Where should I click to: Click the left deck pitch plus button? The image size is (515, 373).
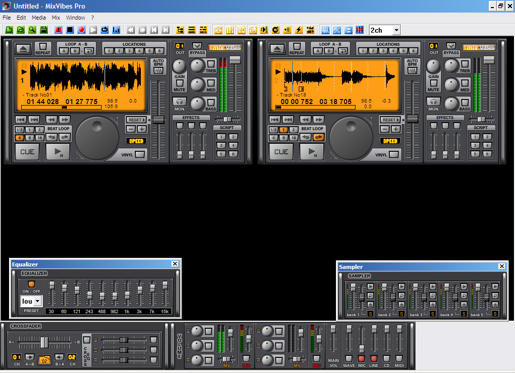click(x=142, y=129)
